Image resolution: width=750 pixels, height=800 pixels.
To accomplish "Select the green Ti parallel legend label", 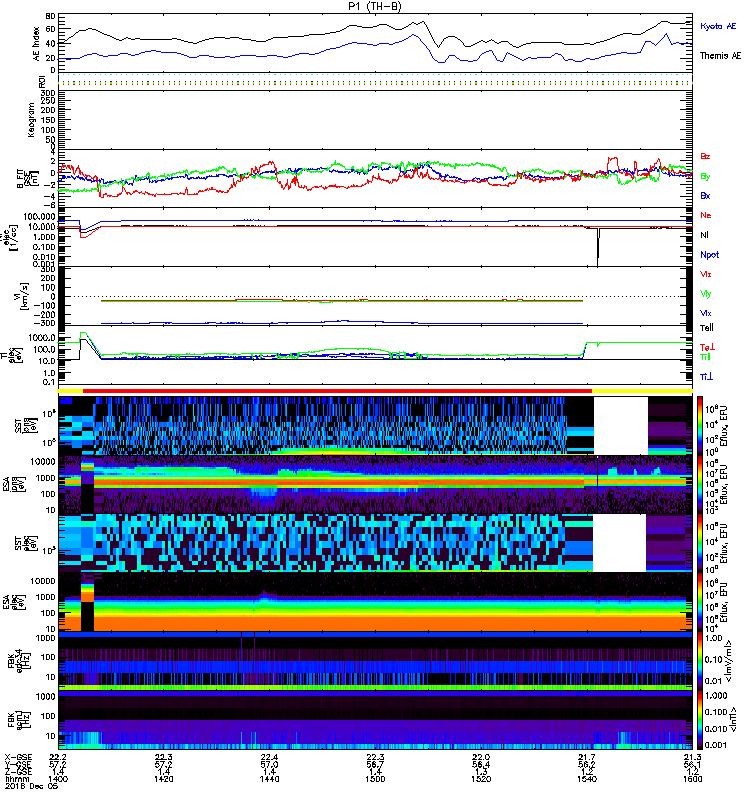I will pos(705,357).
